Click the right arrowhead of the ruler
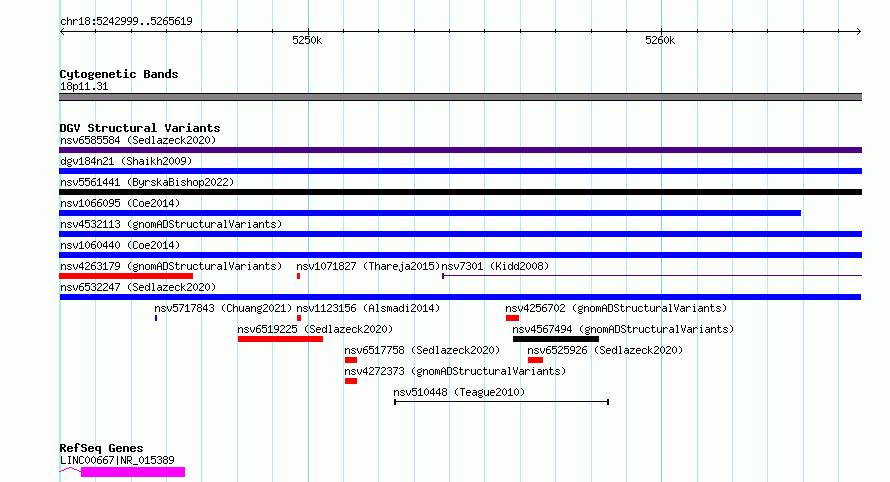 tap(859, 31)
